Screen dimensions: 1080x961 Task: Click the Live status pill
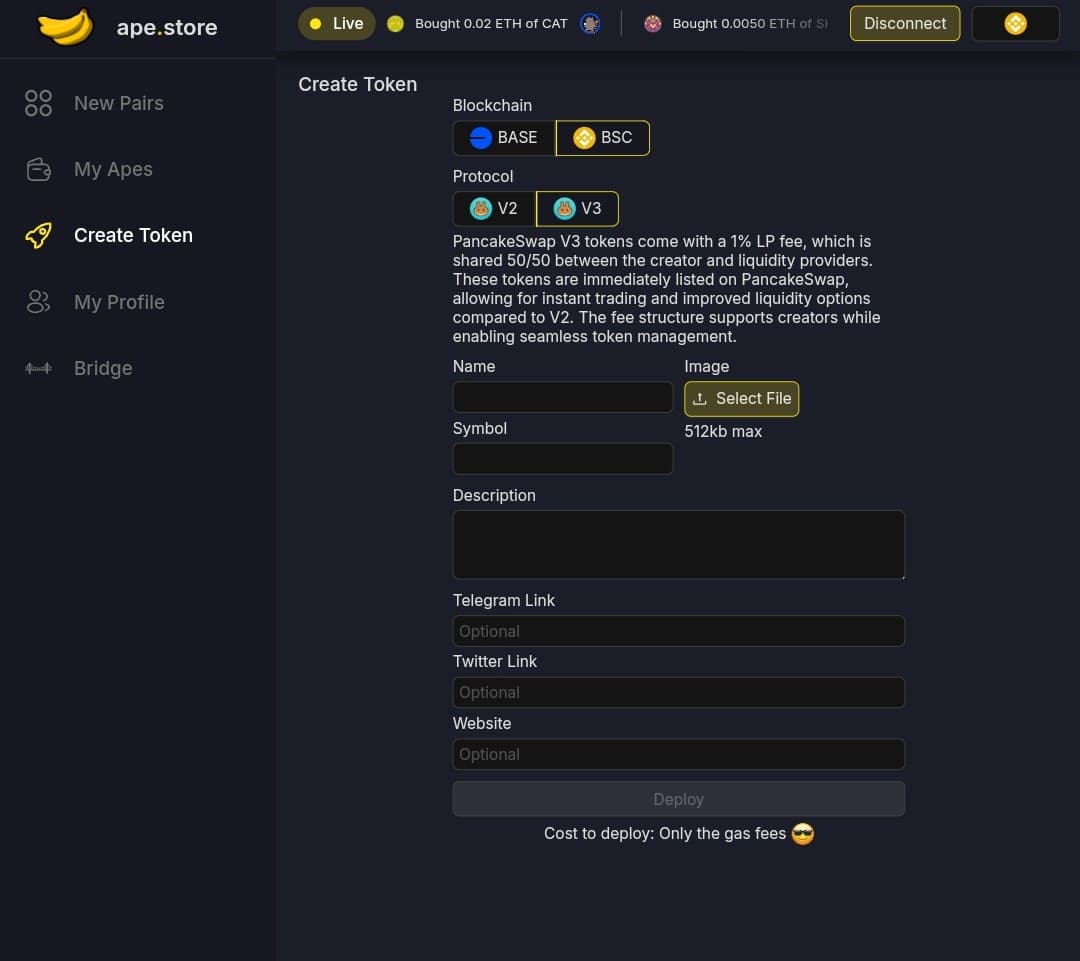(336, 22)
